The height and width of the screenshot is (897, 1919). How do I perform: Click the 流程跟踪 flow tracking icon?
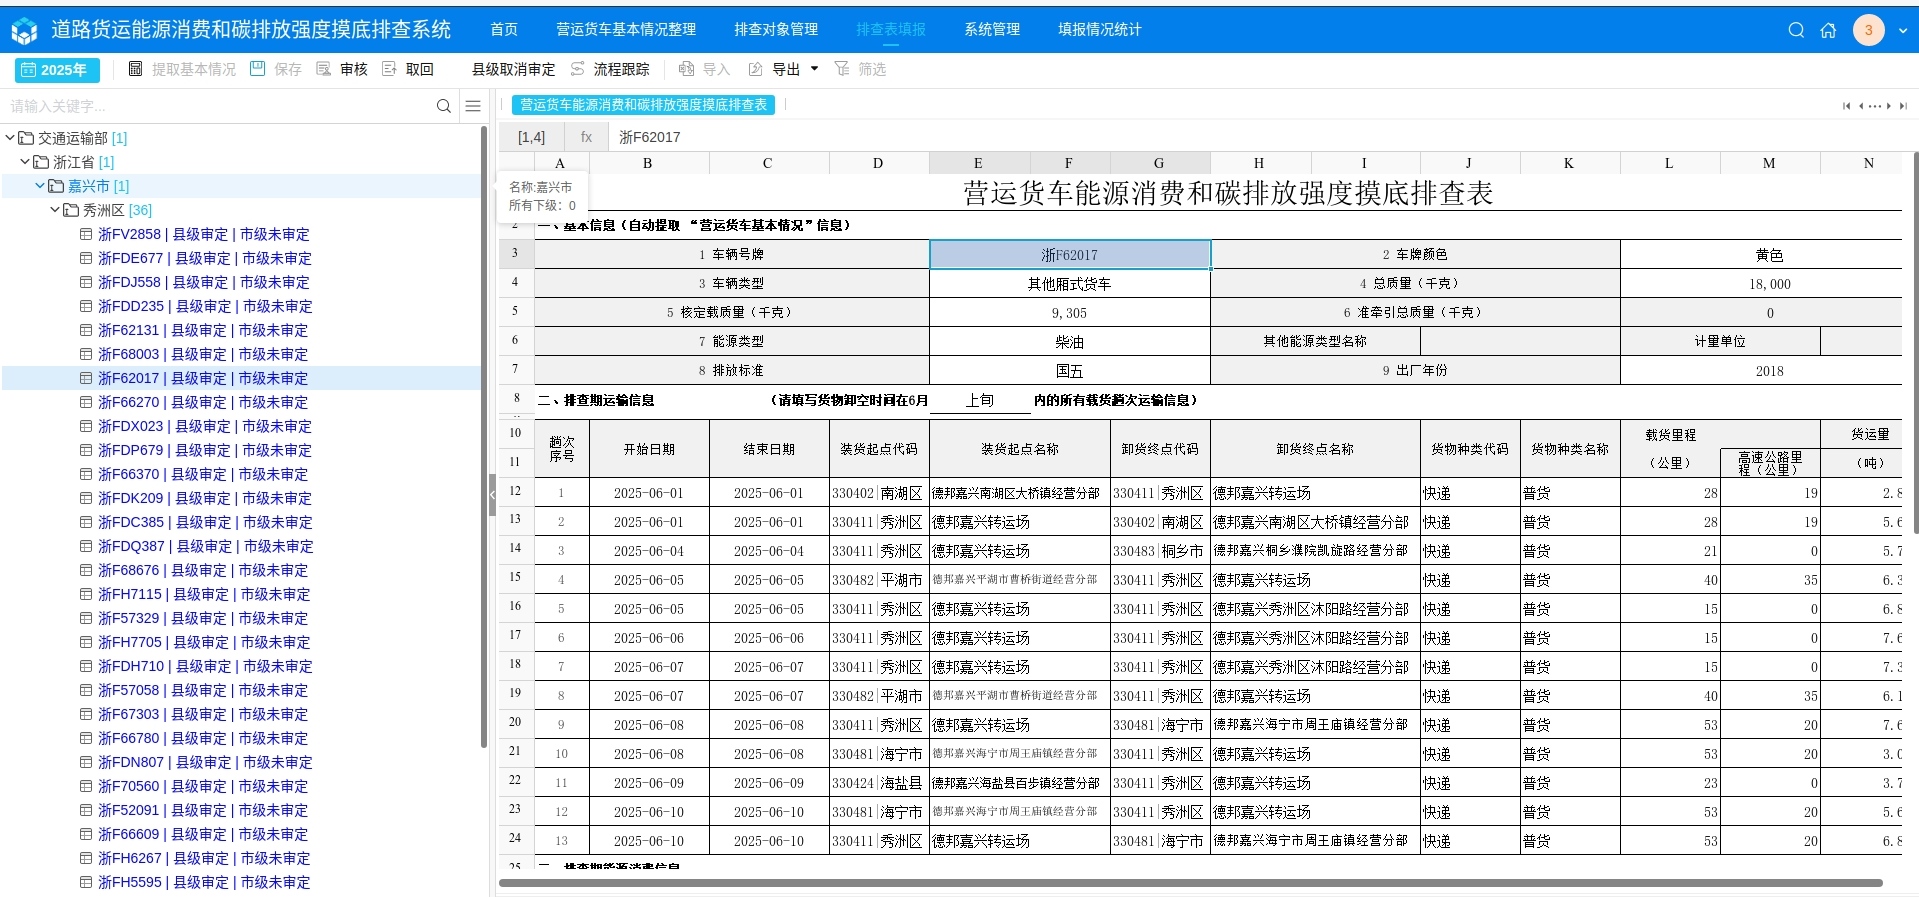pyautogui.click(x=578, y=69)
